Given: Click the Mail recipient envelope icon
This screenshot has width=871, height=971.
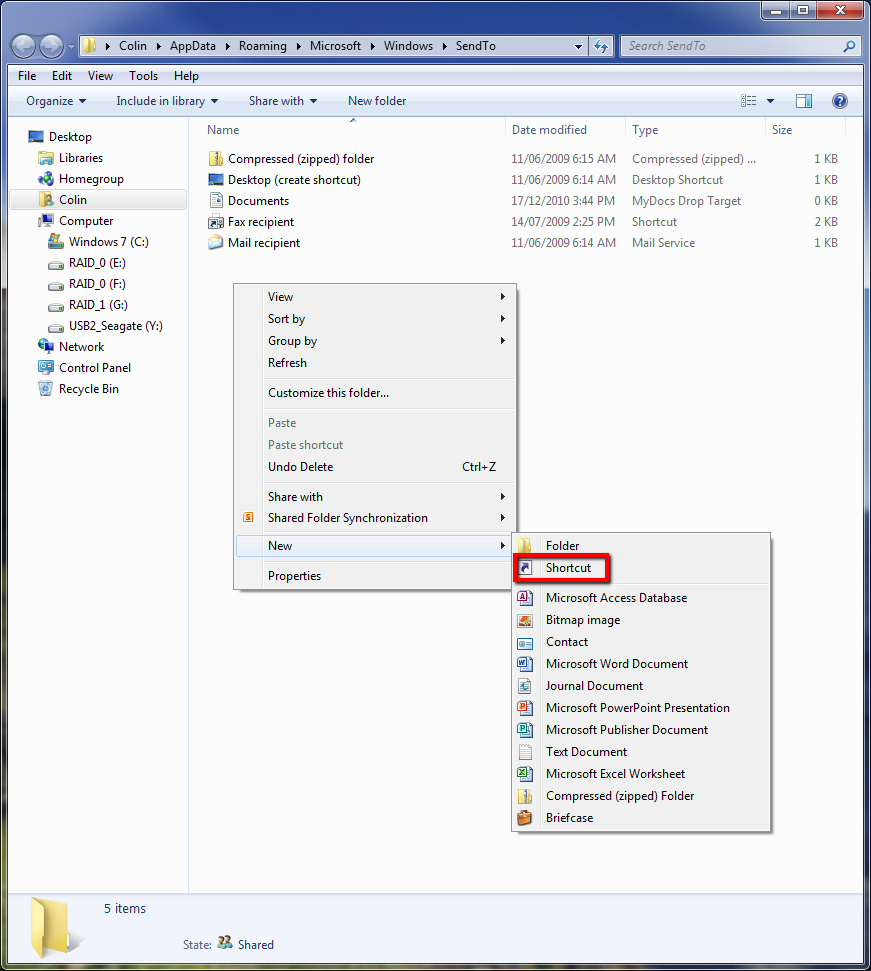Looking at the screenshot, I should click(215, 242).
